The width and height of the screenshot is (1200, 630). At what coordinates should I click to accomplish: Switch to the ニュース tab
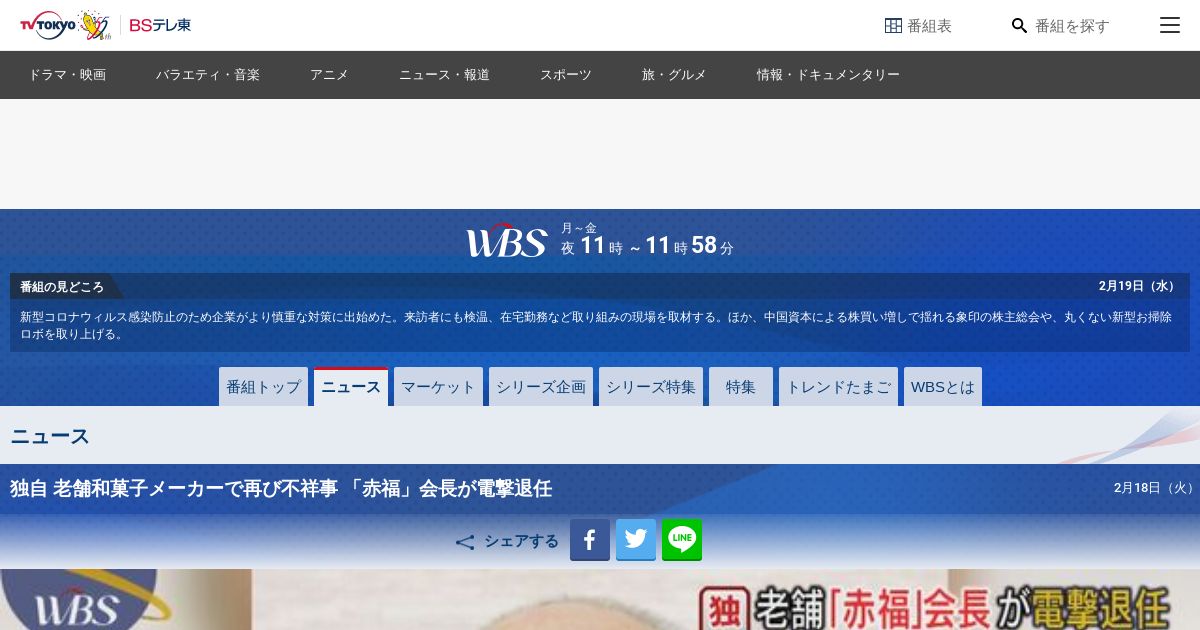(x=351, y=386)
